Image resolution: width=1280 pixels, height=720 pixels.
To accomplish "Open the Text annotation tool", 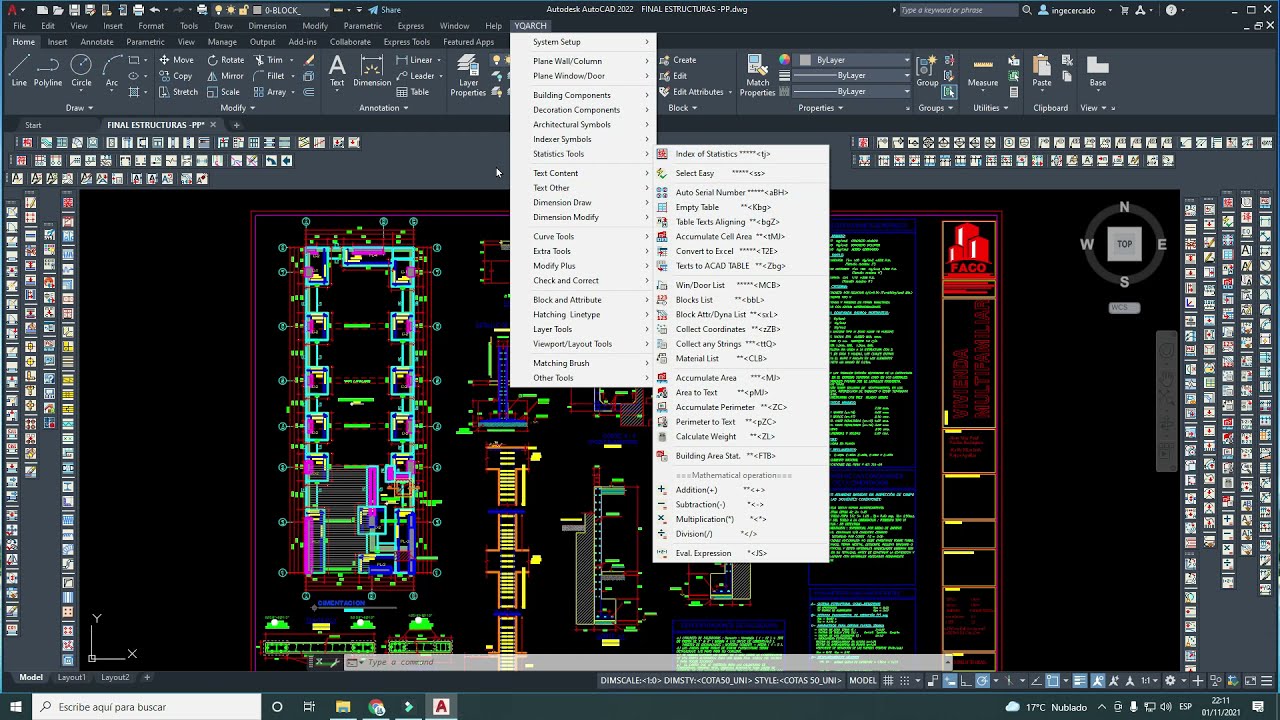I will (338, 71).
